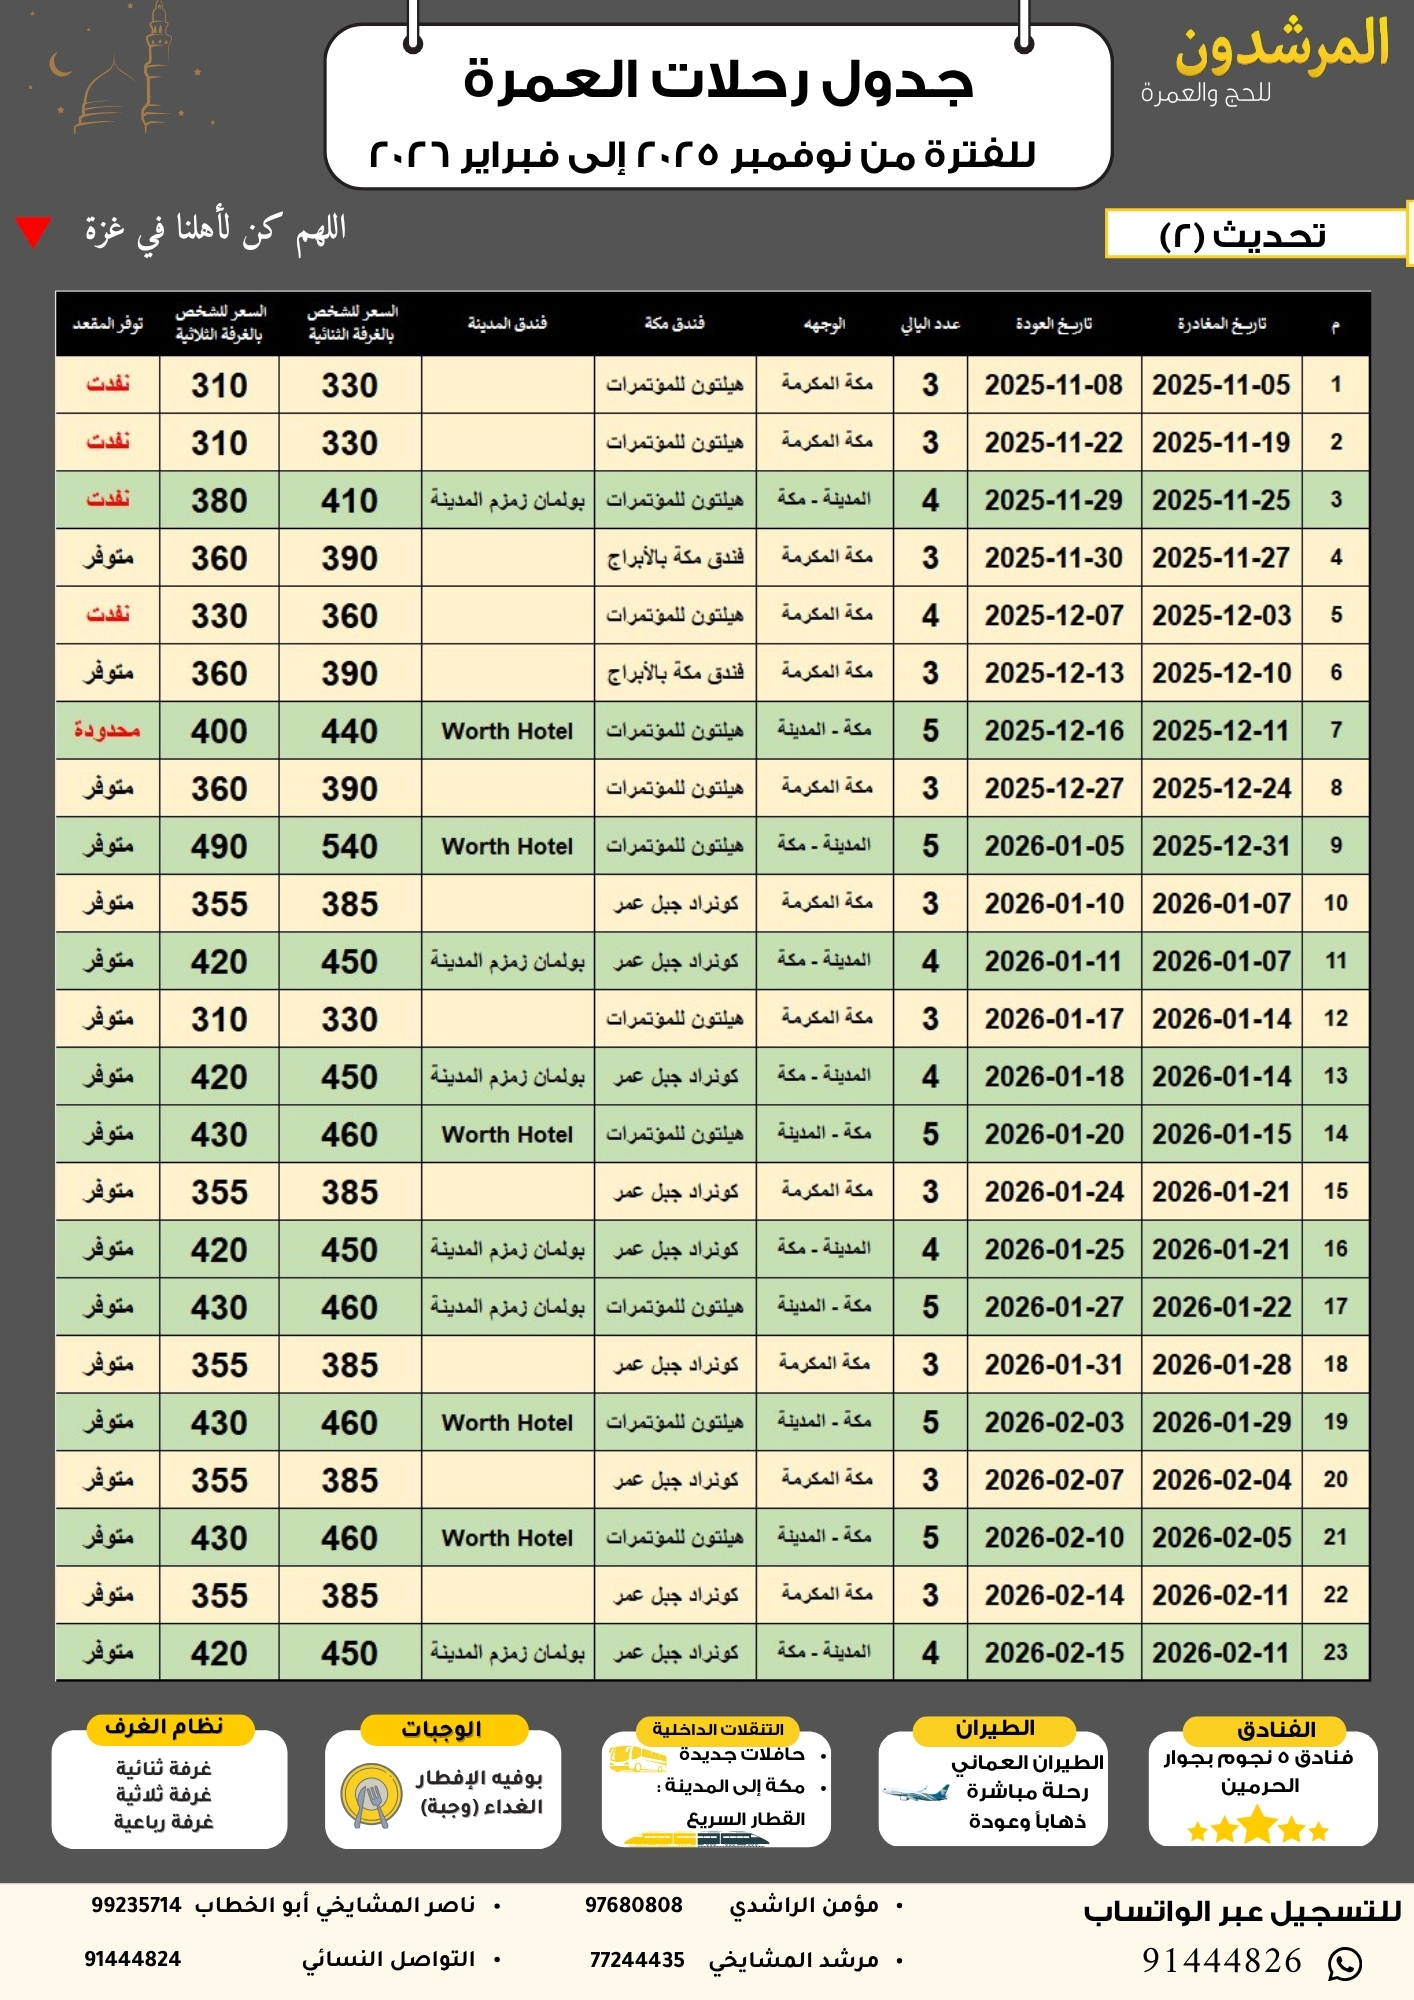Click WhatsApp registration number 91444826
This screenshot has width=1414, height=2000.
pos(1222,1961)
